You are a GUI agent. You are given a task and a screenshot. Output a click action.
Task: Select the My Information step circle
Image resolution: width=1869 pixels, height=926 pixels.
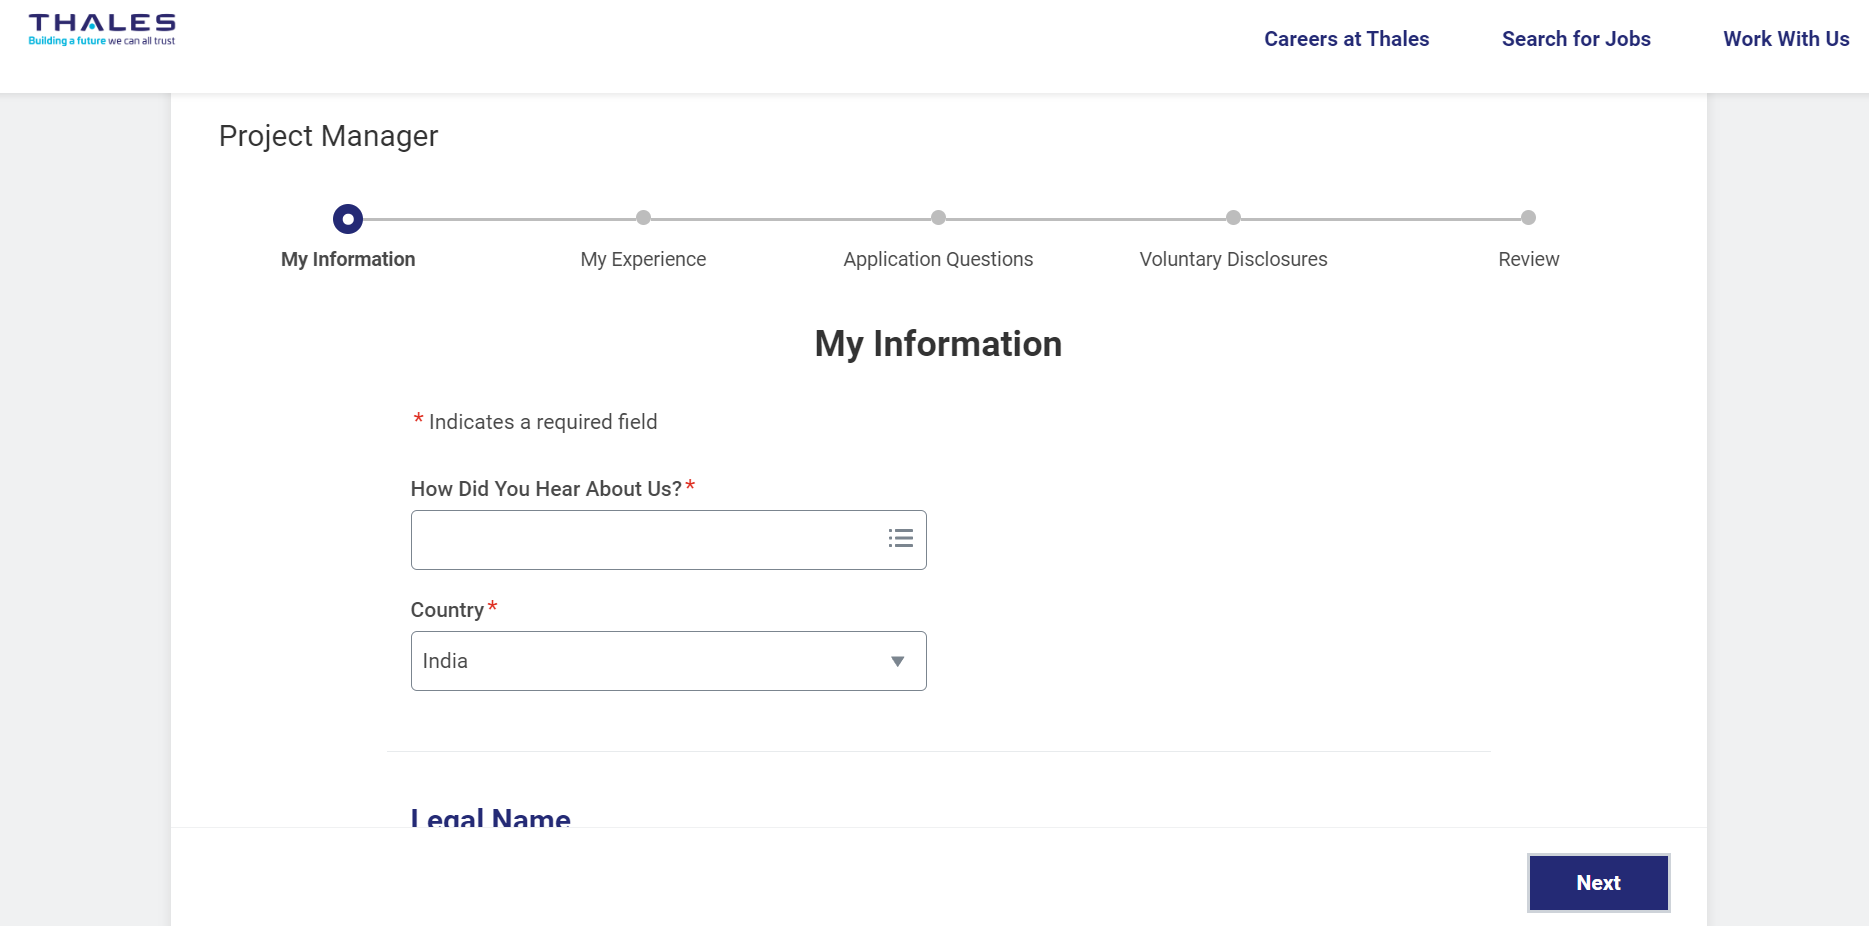(x=348, y=218)
